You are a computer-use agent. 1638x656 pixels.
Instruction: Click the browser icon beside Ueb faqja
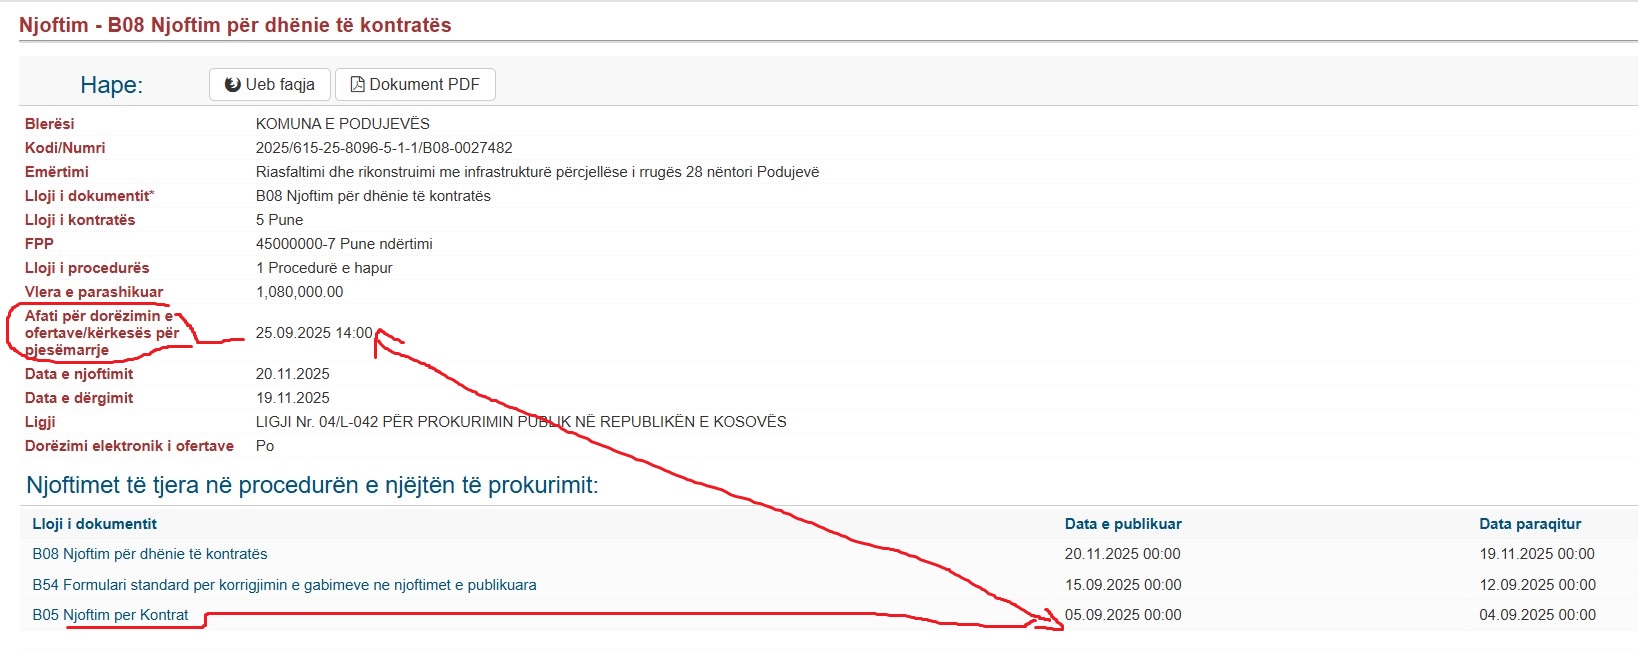pos(233,85)
